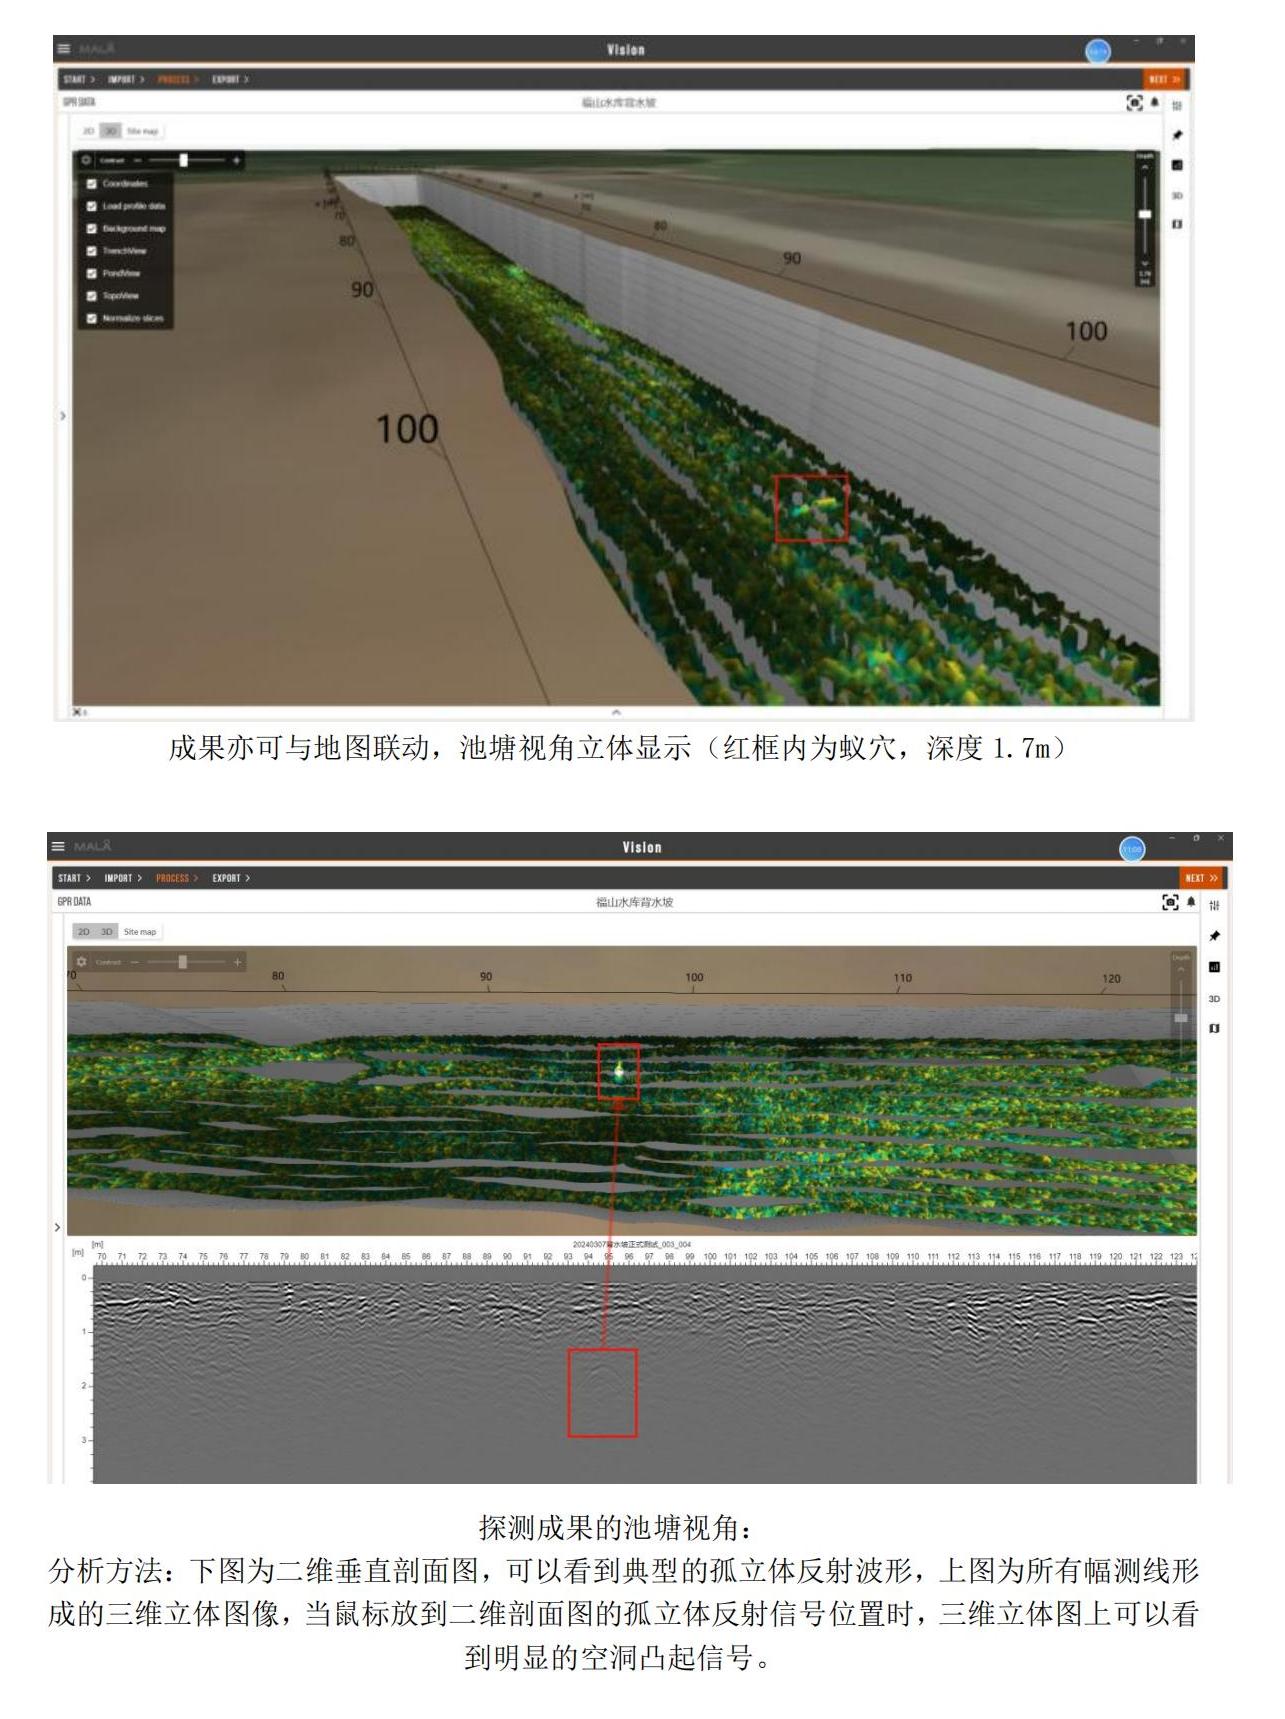The image size is (1285, 1719).
Task: Open the filter sliders icon in the lower window
Action: [1214, 905]
